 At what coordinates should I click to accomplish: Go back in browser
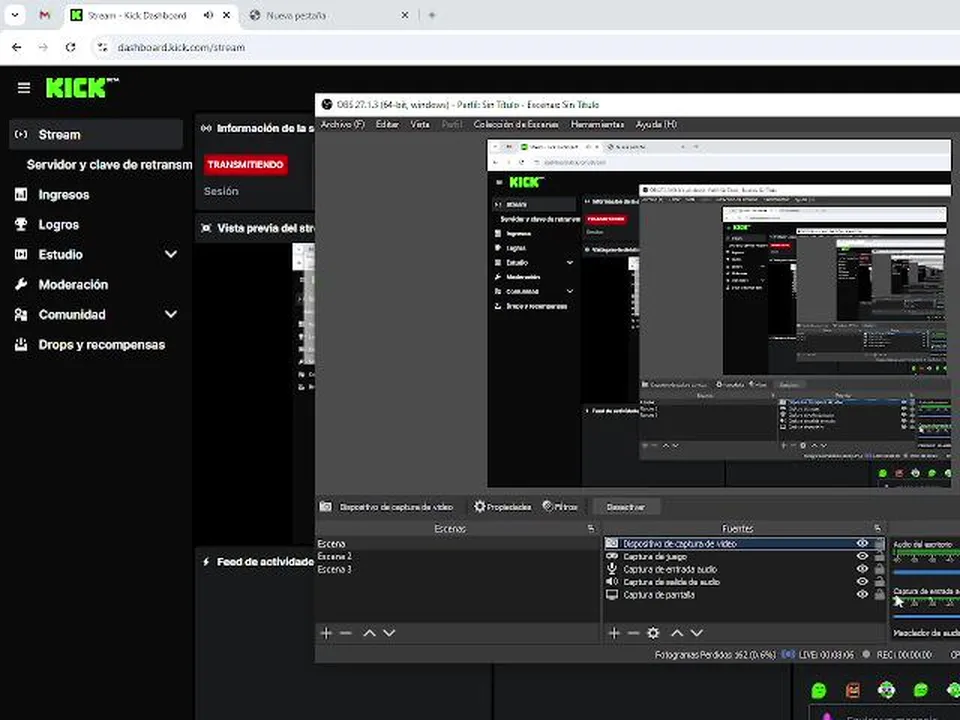pyautogui.click(x=17, y=47)
